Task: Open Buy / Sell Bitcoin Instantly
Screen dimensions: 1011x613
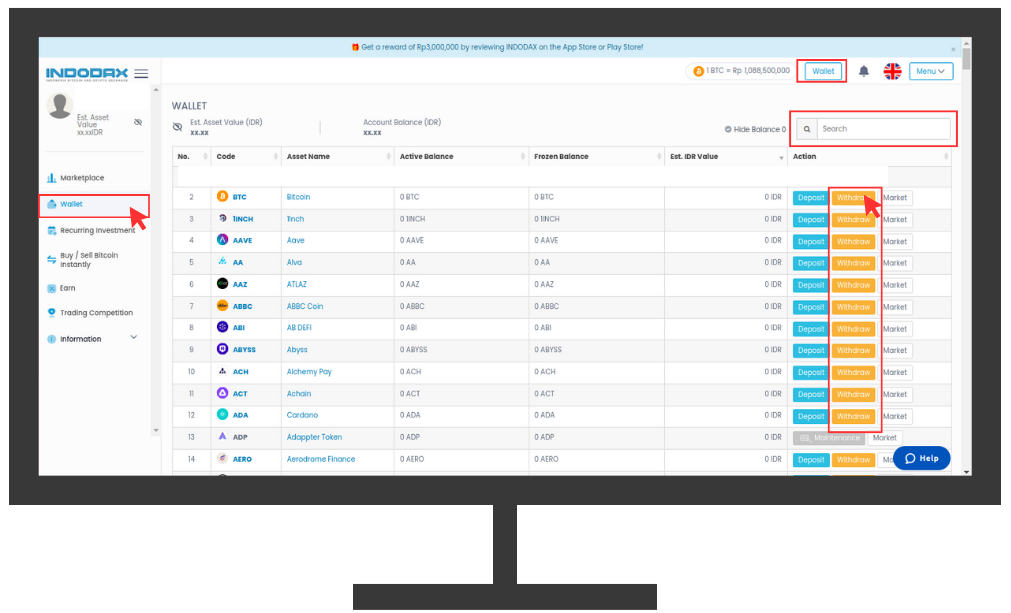Action: pyautogui.click(x=89, y=260)
